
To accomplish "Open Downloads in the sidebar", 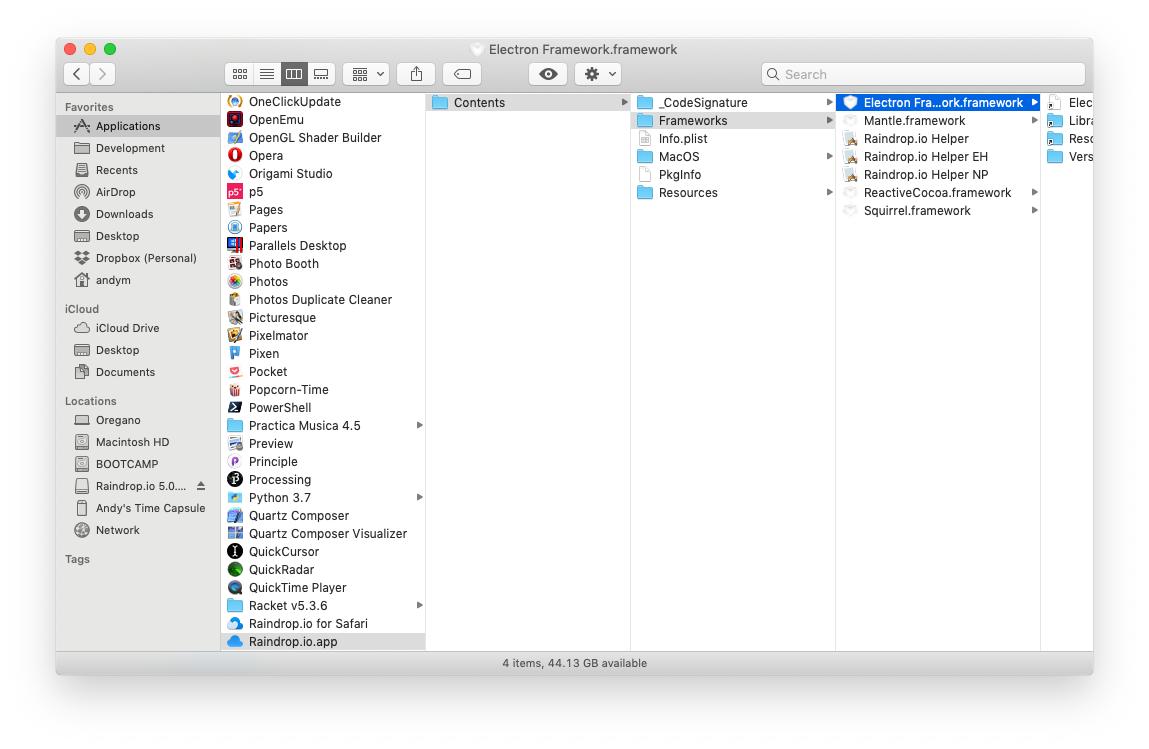I will tap(138, 214).
